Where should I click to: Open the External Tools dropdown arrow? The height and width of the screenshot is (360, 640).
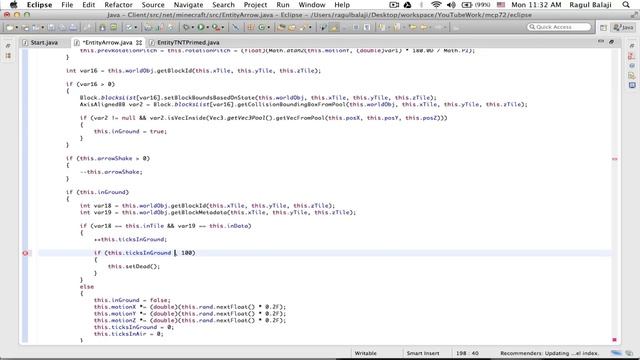(223, 27)
